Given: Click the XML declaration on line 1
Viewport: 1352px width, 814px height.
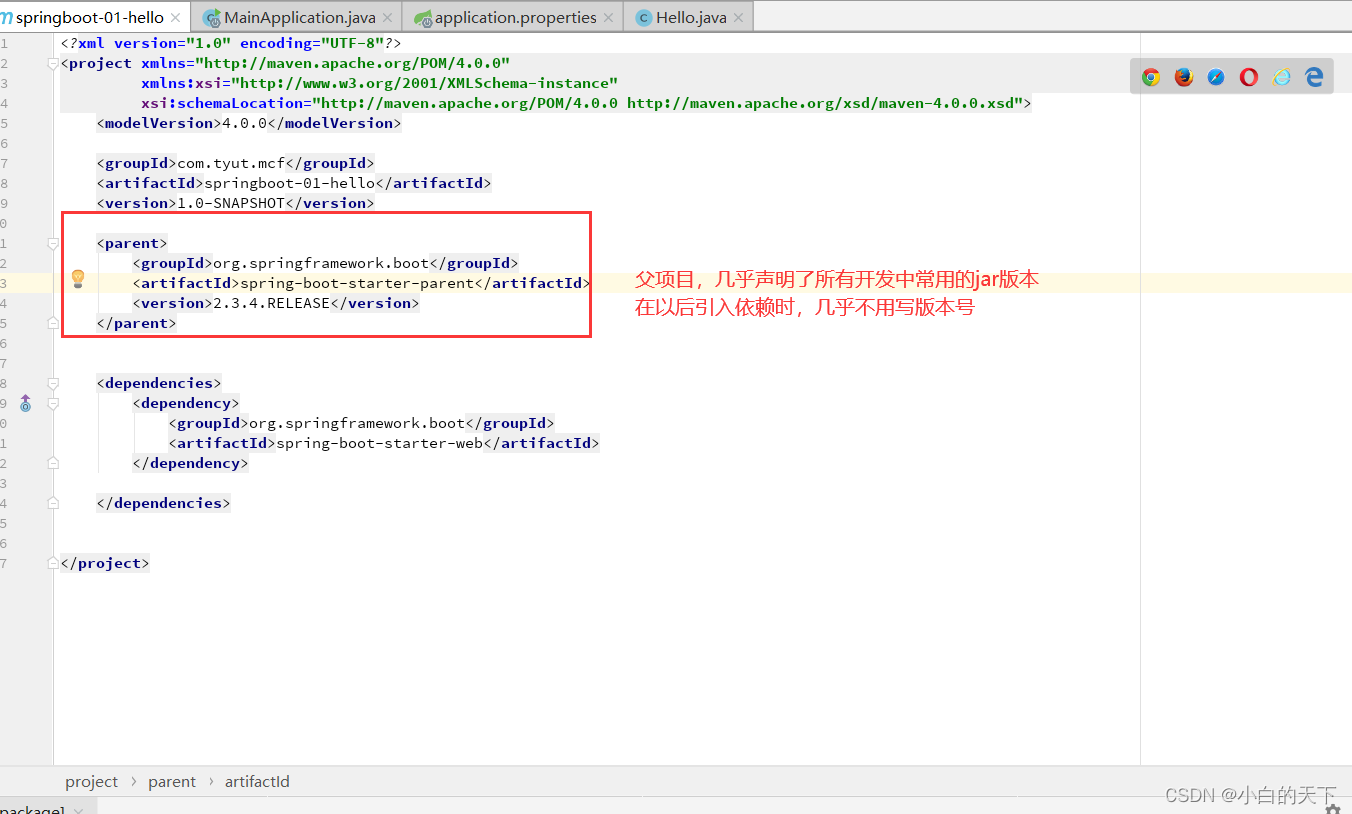Looking at the screenshot, I should 231,43.
